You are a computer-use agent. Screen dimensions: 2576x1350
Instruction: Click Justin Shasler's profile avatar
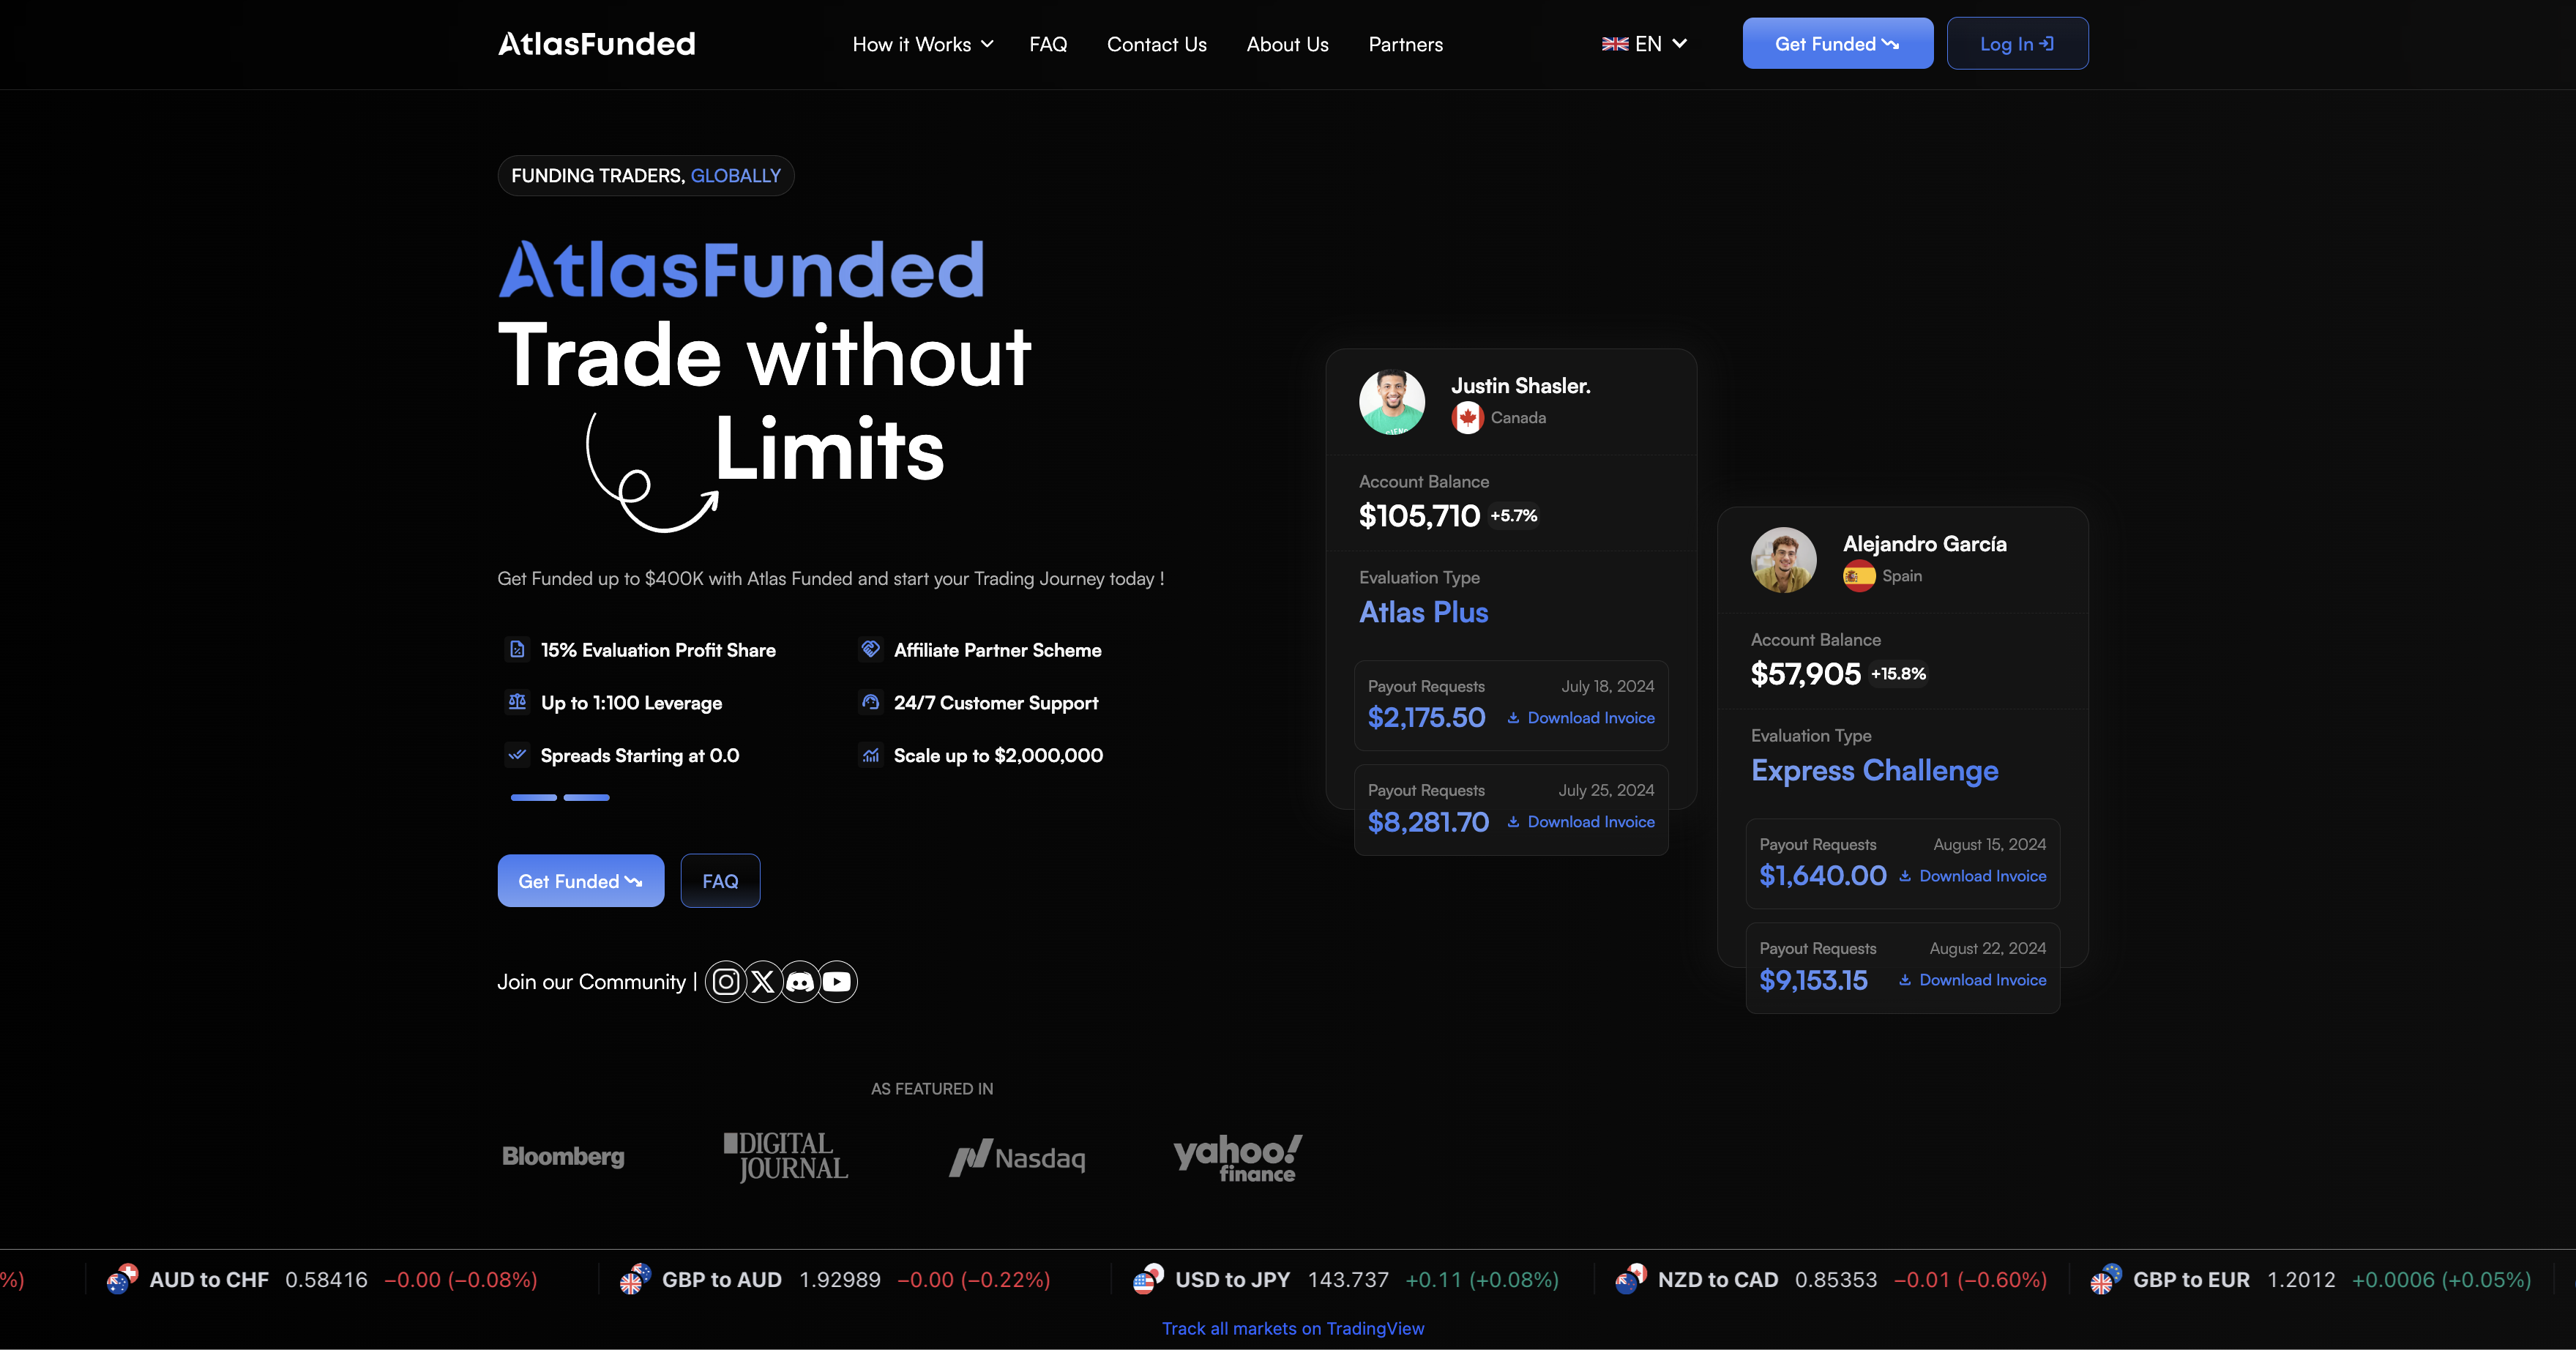(1392, 402)
